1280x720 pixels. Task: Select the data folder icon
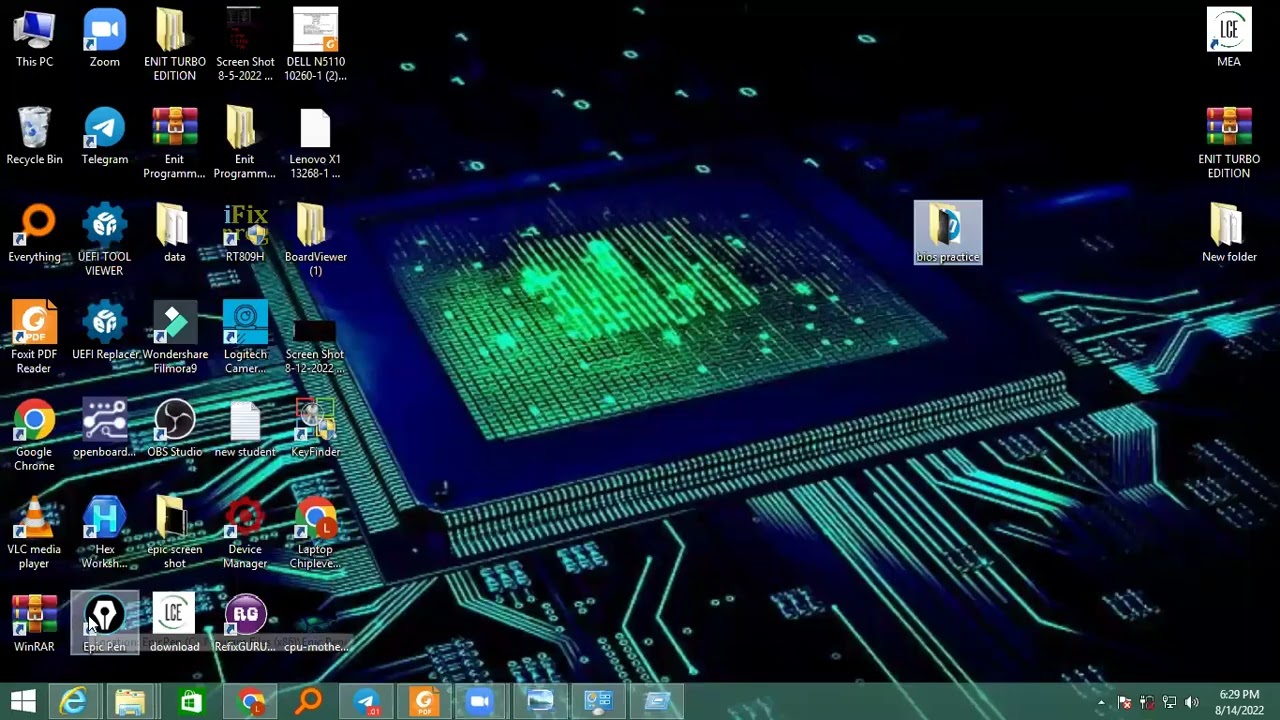tap(175, 234)
